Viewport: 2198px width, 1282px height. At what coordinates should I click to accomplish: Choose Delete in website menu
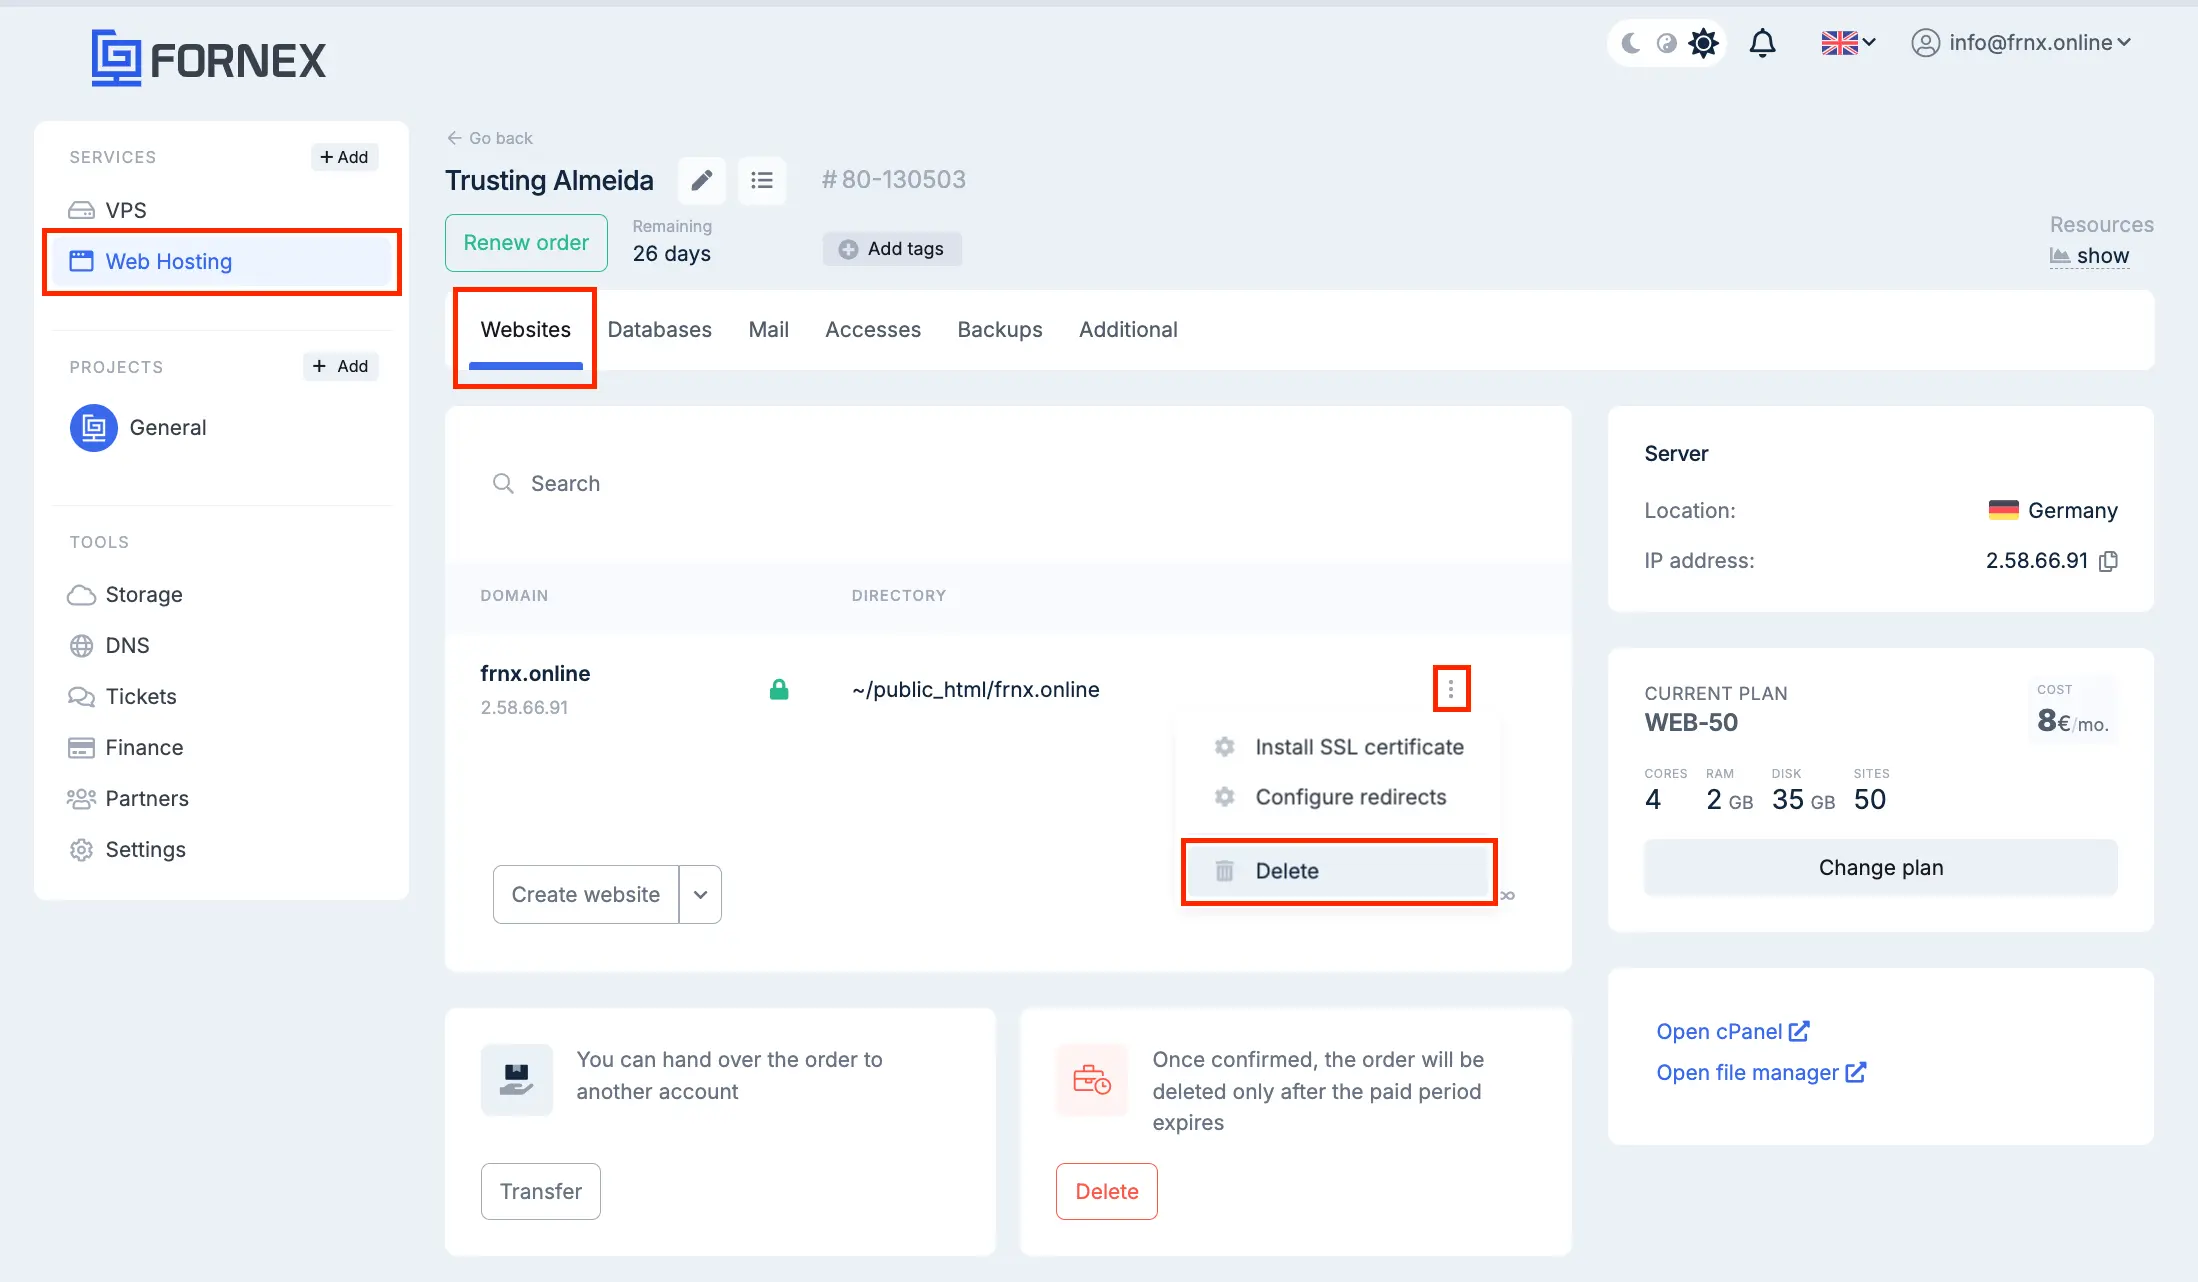1339,871
